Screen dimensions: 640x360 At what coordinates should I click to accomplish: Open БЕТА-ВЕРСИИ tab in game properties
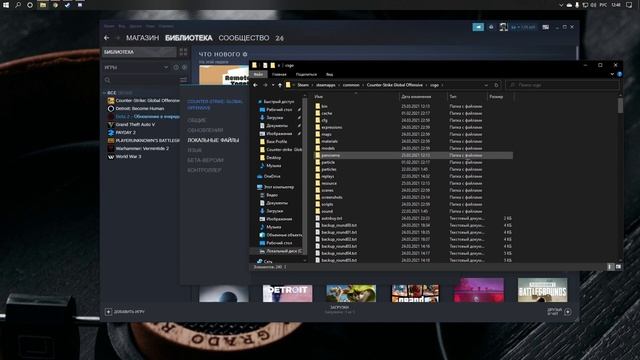205,160
